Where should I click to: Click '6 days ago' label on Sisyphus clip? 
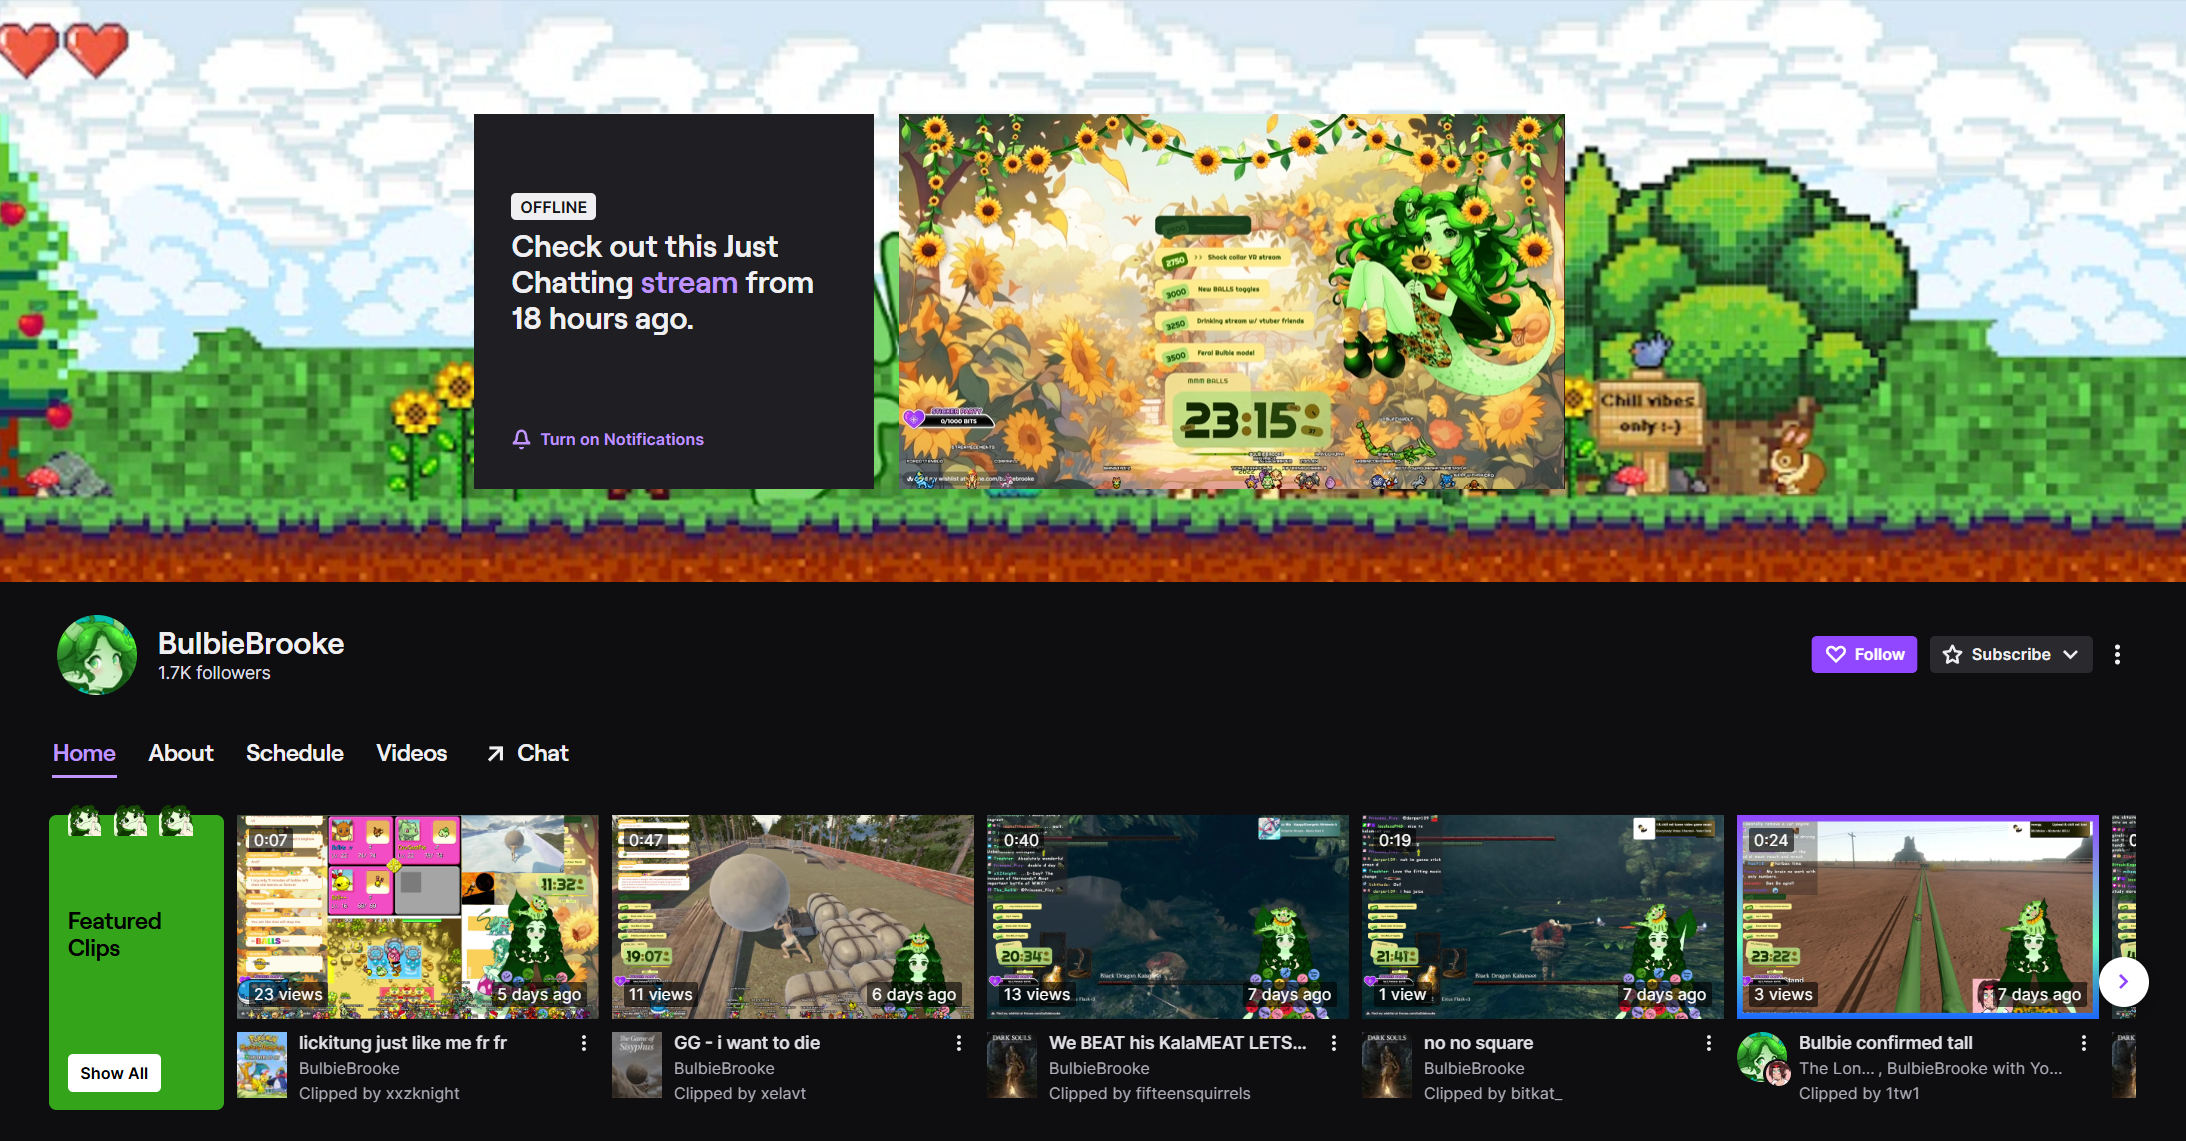(914, 994)
